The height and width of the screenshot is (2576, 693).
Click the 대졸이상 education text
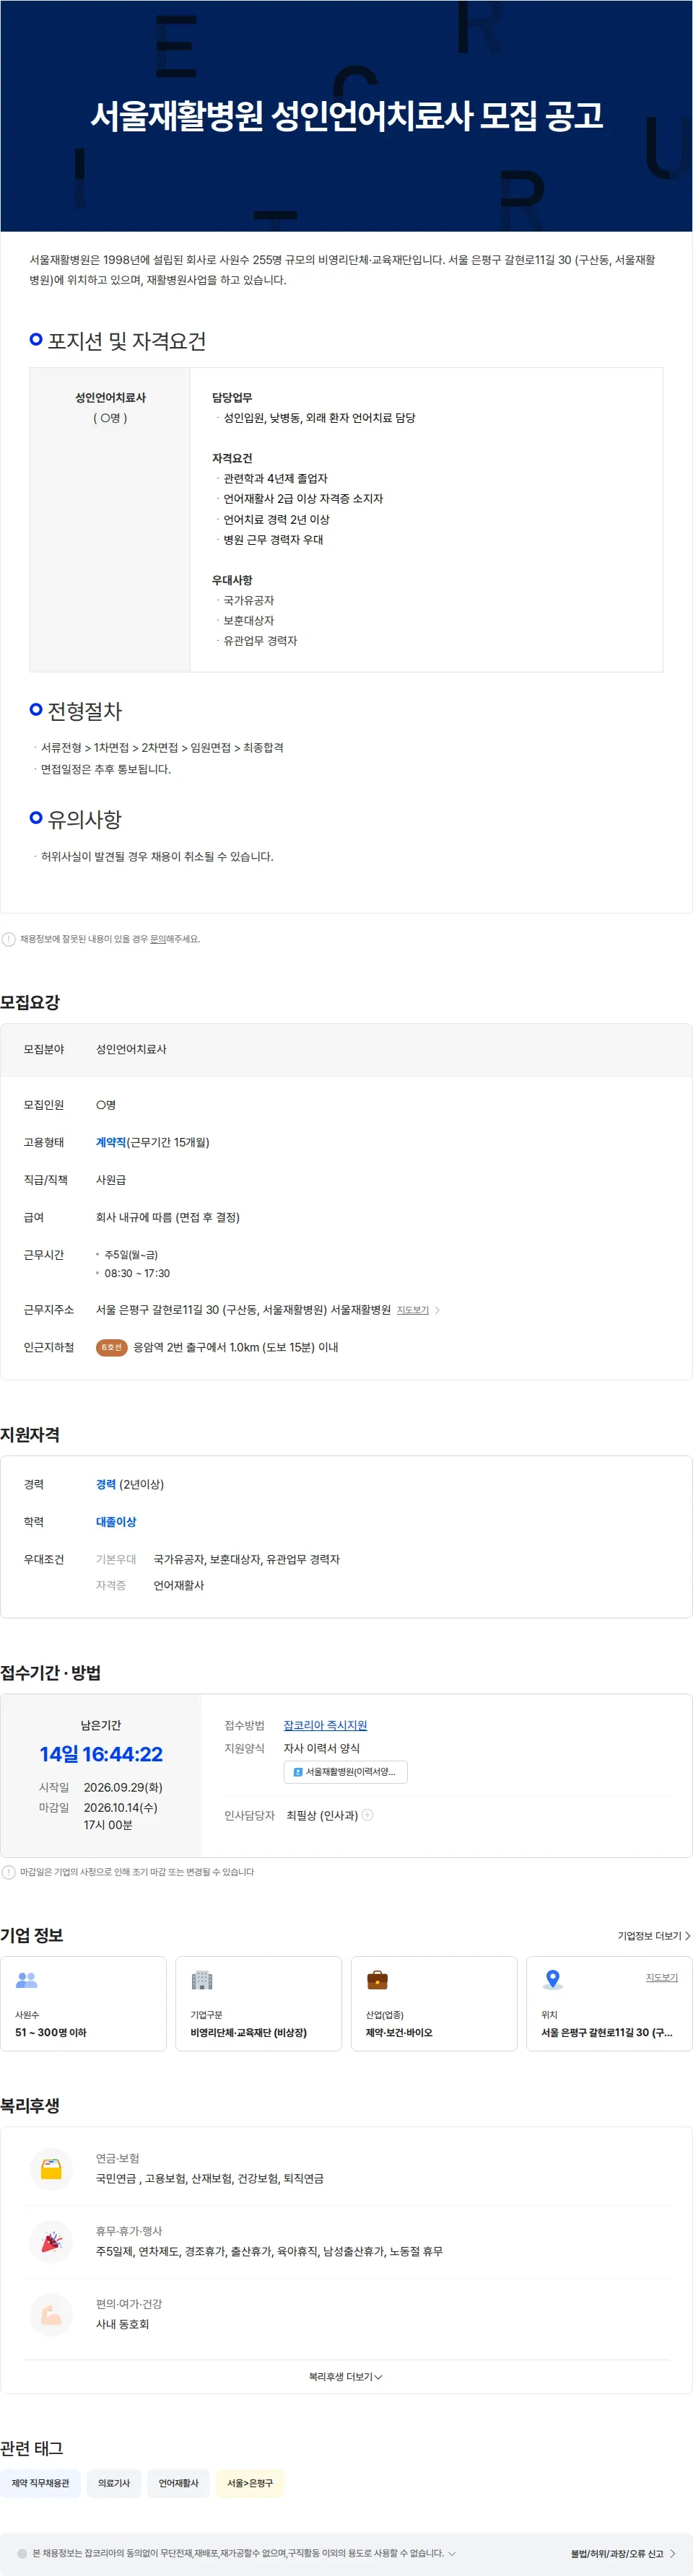click(116, 1521)
